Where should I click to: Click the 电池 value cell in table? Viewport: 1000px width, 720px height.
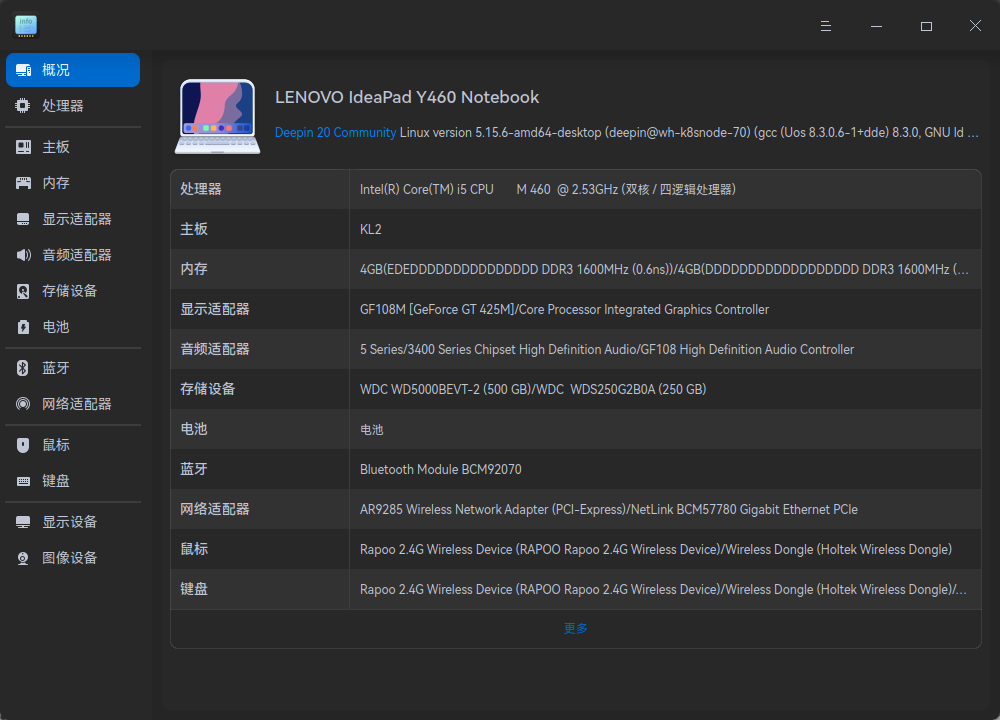point(372,430)
